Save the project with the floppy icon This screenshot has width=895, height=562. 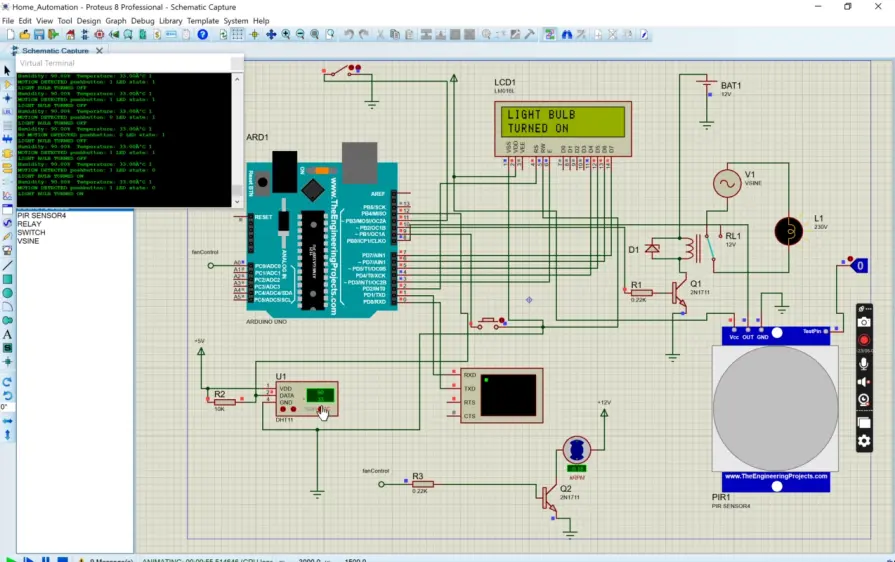point(39,35)
